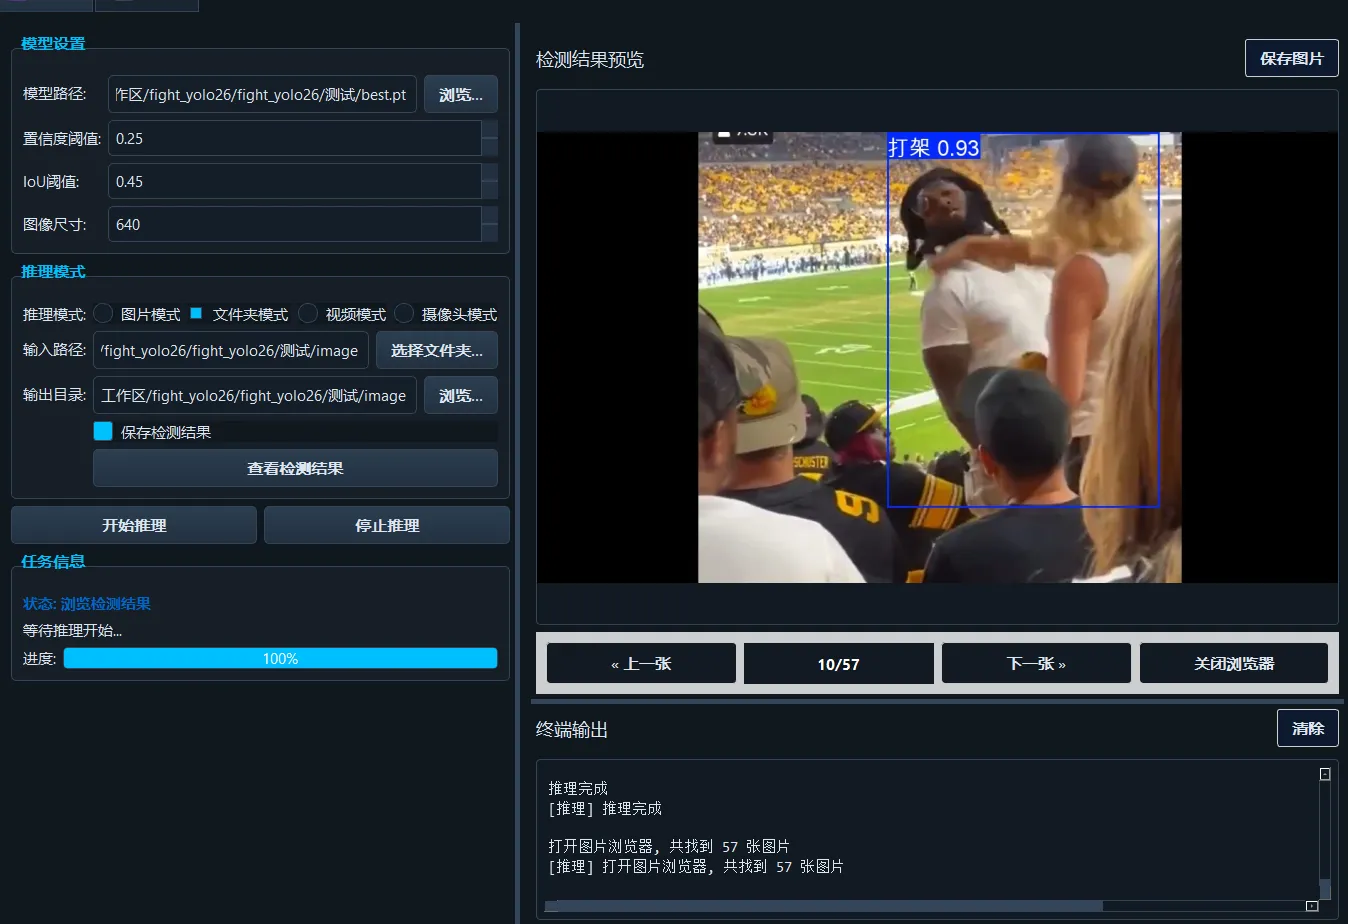The image size is (1348, 924).
Task: Click the '等待推理开始...' message
Action: click(x=72, y=631)
